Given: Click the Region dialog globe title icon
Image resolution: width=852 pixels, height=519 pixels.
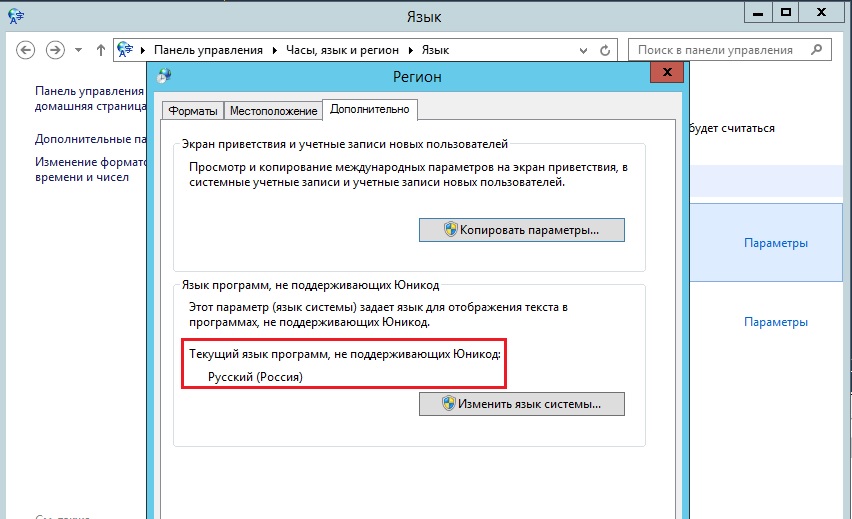Looking at the screenshot, I should coord(164,76).
